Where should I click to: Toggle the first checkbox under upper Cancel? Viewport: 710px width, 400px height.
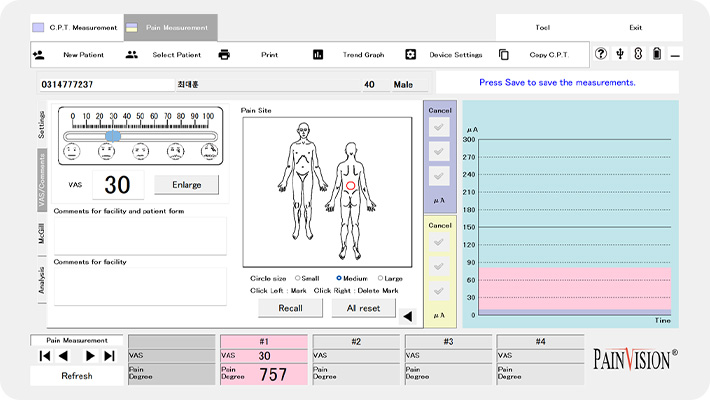[440, 127]
